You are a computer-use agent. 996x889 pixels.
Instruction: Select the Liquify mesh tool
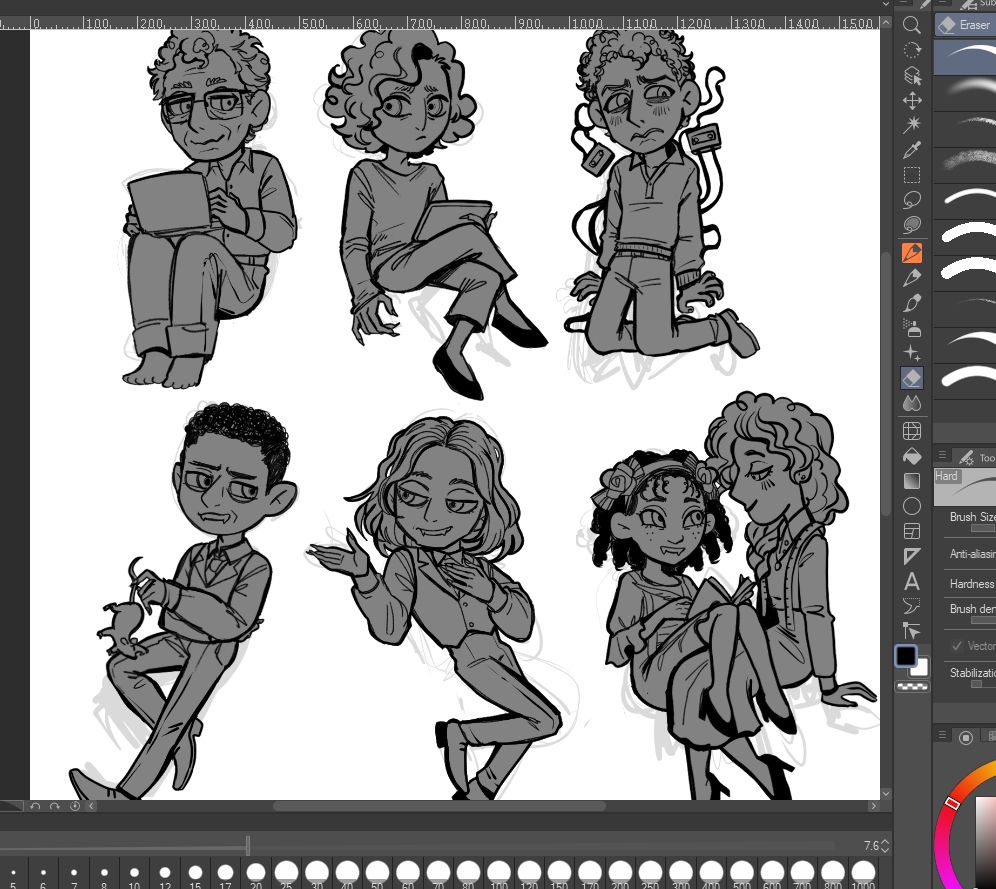tap(912, 431)
